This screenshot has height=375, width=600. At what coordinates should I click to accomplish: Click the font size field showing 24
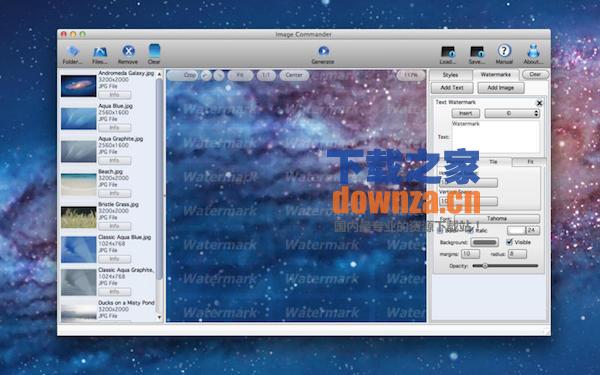[533, 230]
